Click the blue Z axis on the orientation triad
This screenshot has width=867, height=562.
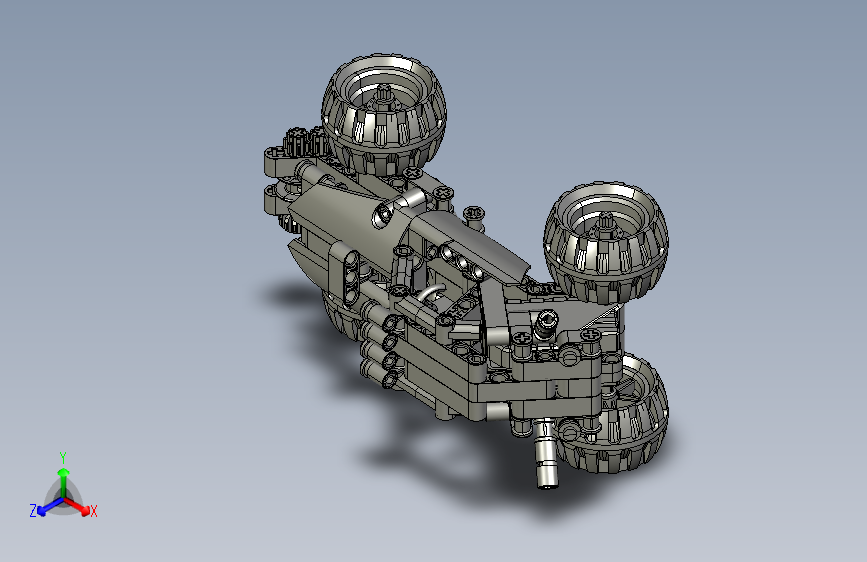[50, 506]
